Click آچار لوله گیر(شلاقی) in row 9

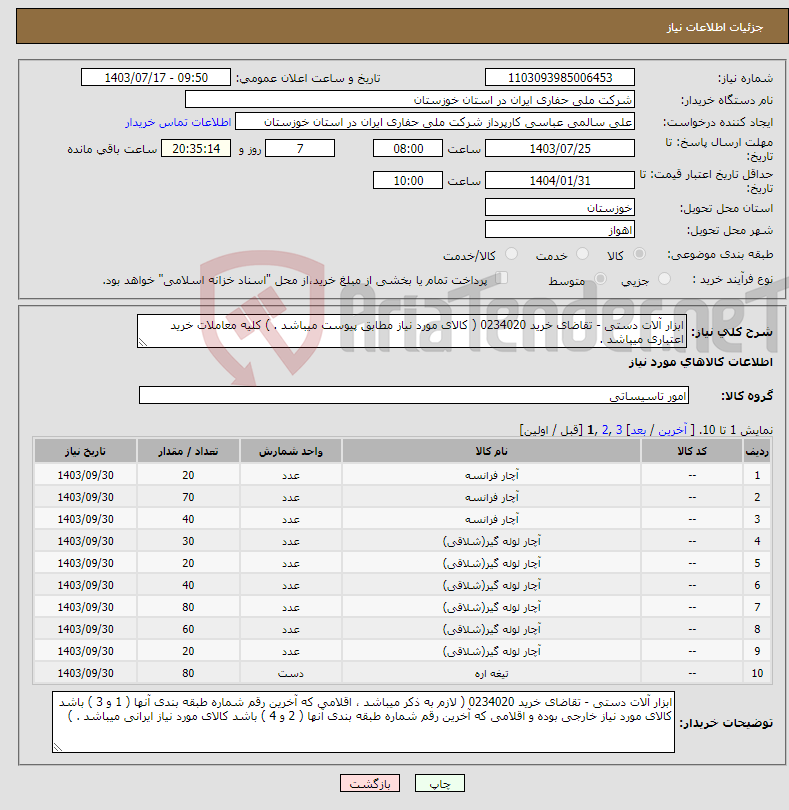click(491, 651)
